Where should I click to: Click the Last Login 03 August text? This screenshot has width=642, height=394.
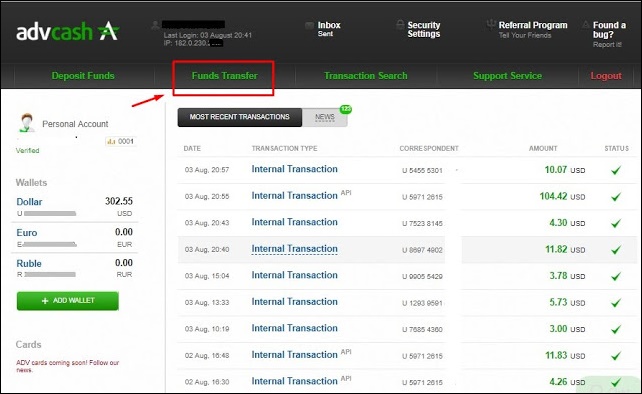click(x=208, y=35)
